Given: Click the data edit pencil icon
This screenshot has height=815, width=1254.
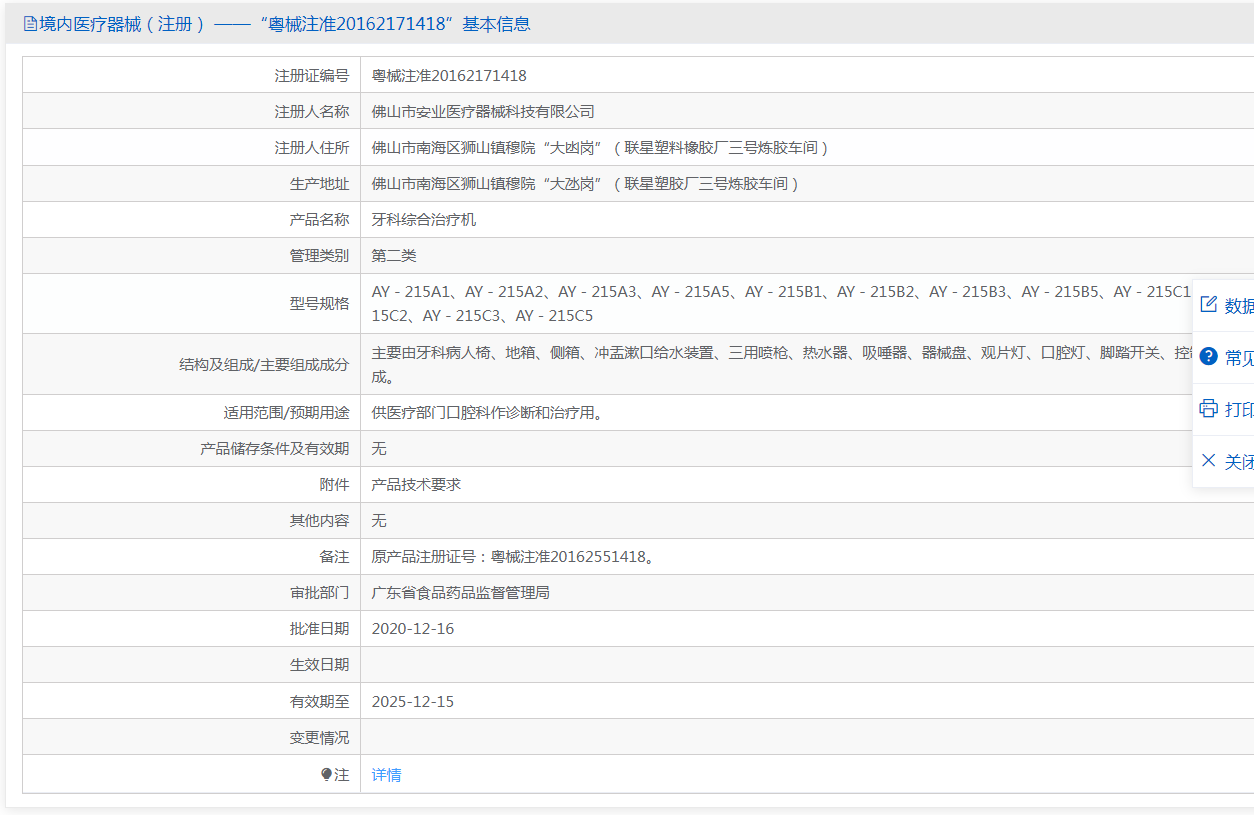Looking at the screenshot, I should (1208, 305).
